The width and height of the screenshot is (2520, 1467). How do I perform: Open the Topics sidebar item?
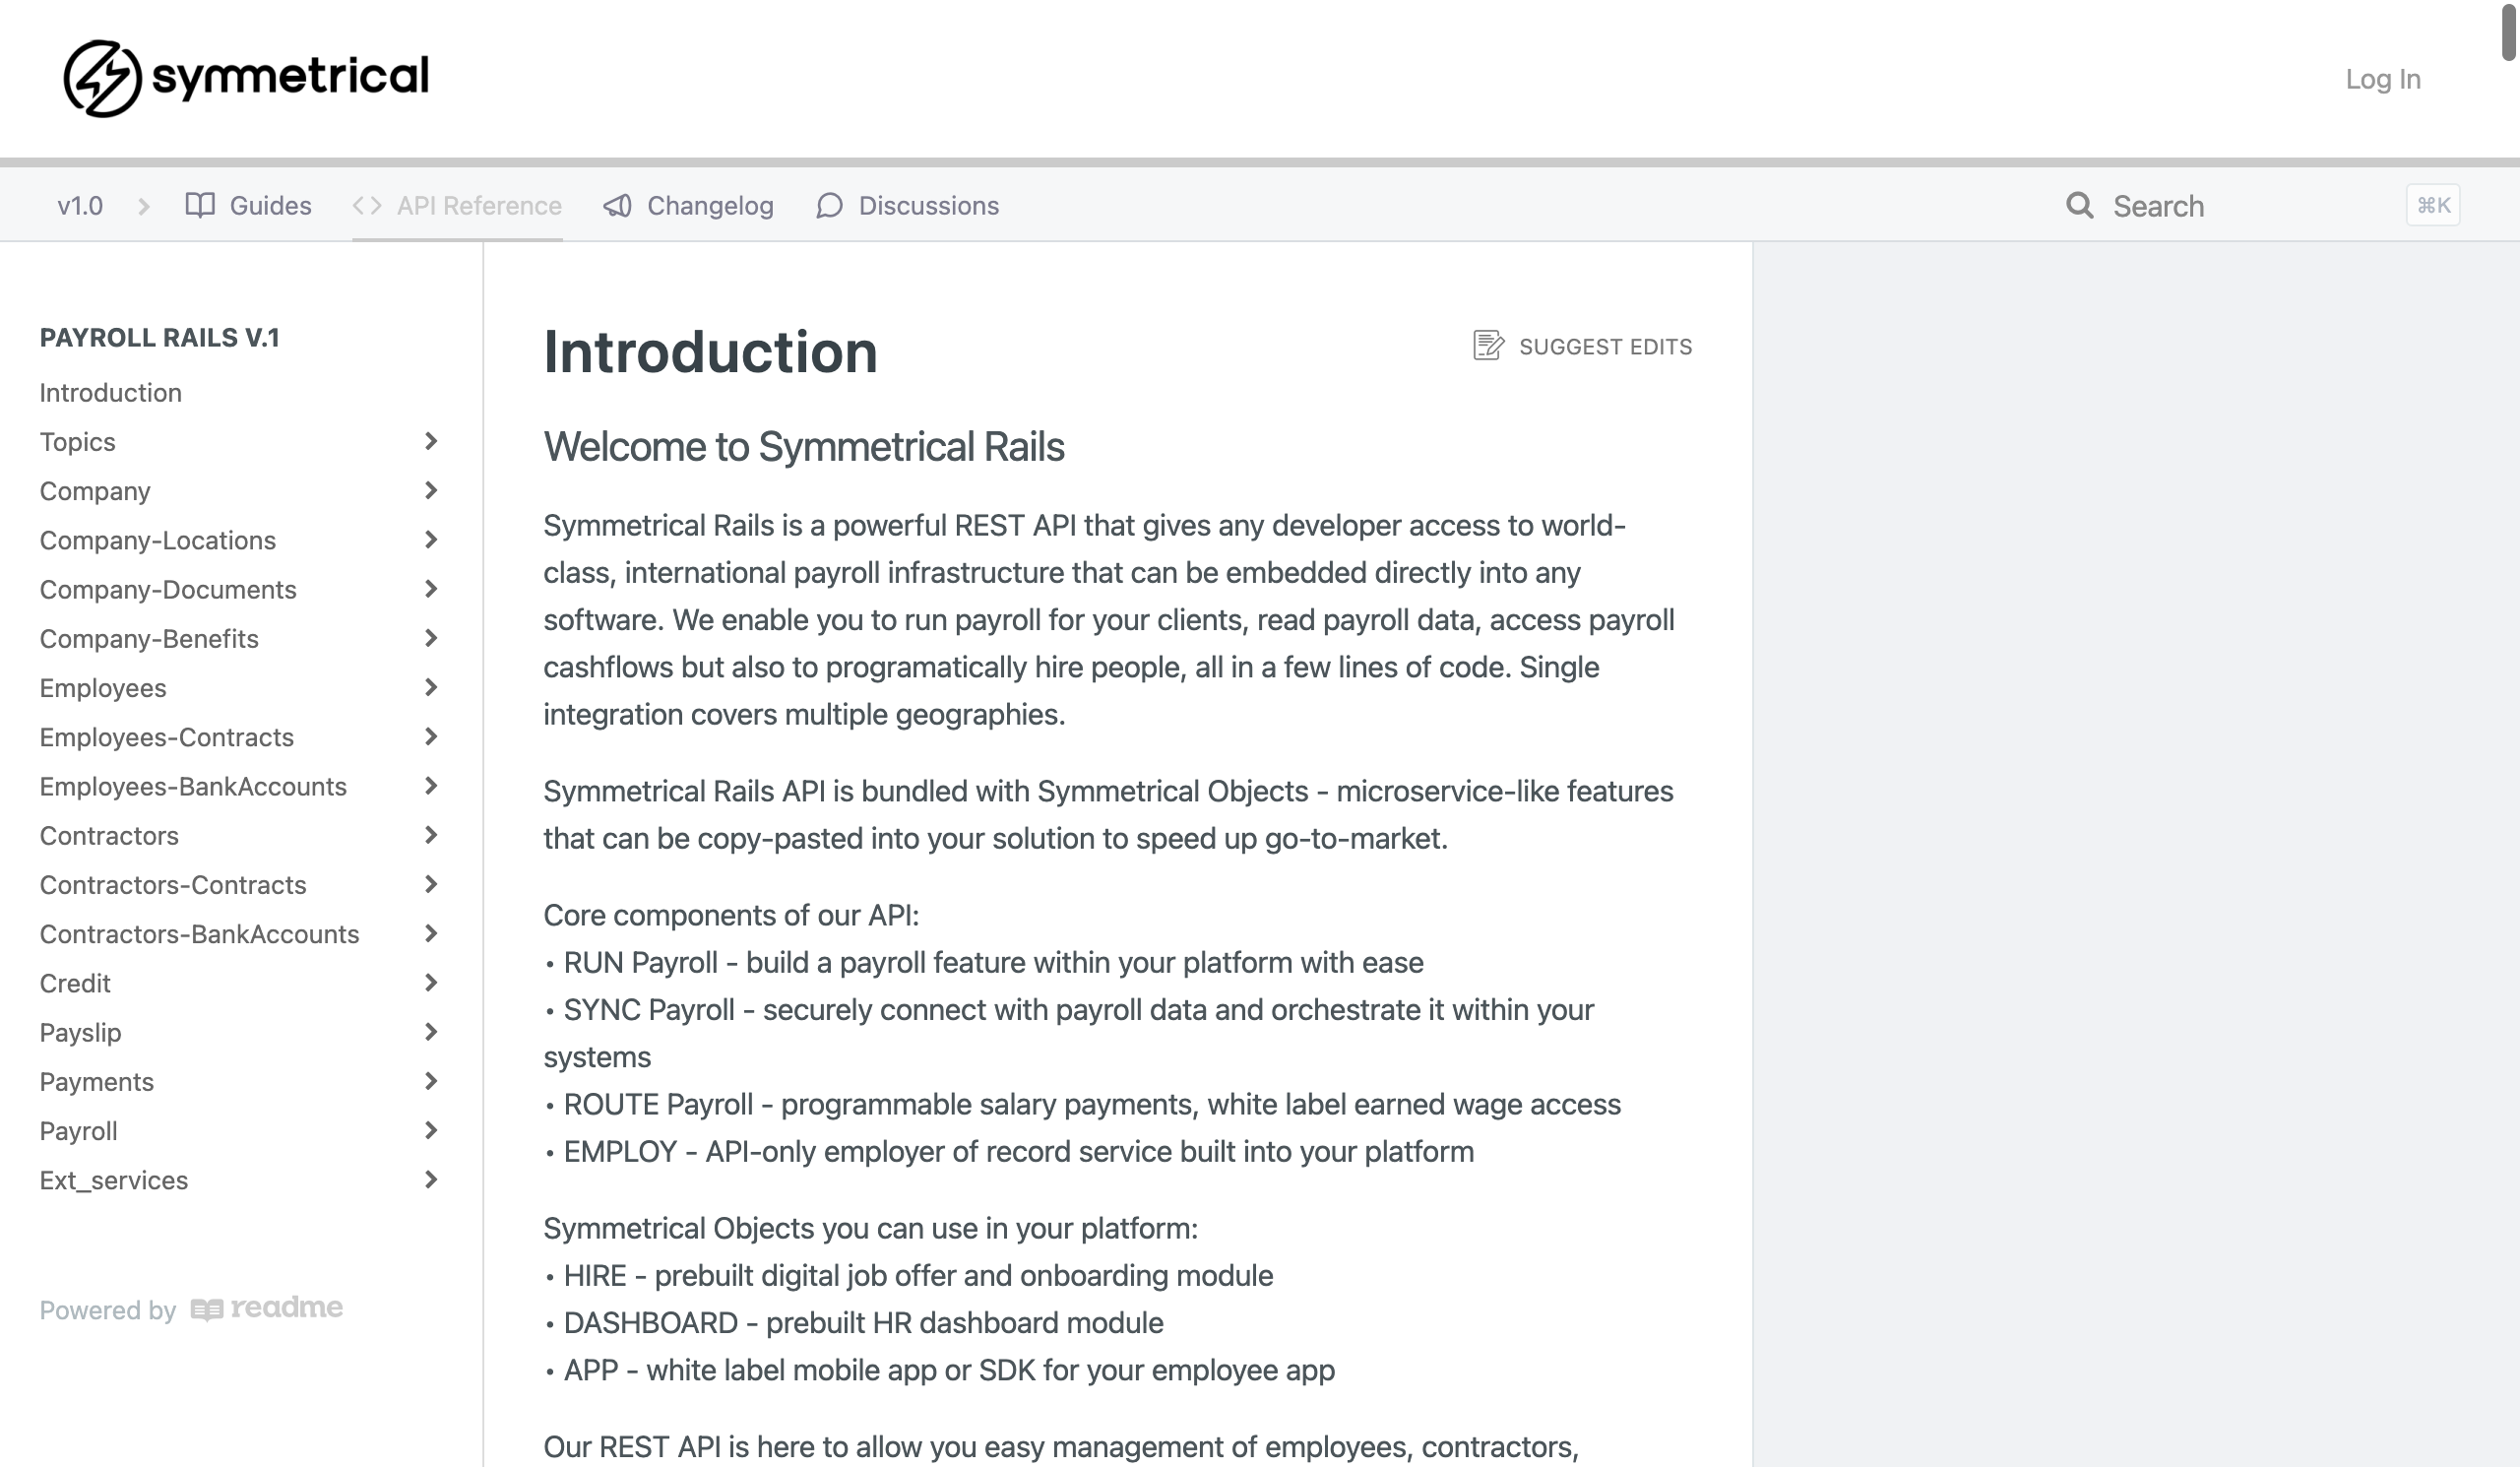[78, 441]
